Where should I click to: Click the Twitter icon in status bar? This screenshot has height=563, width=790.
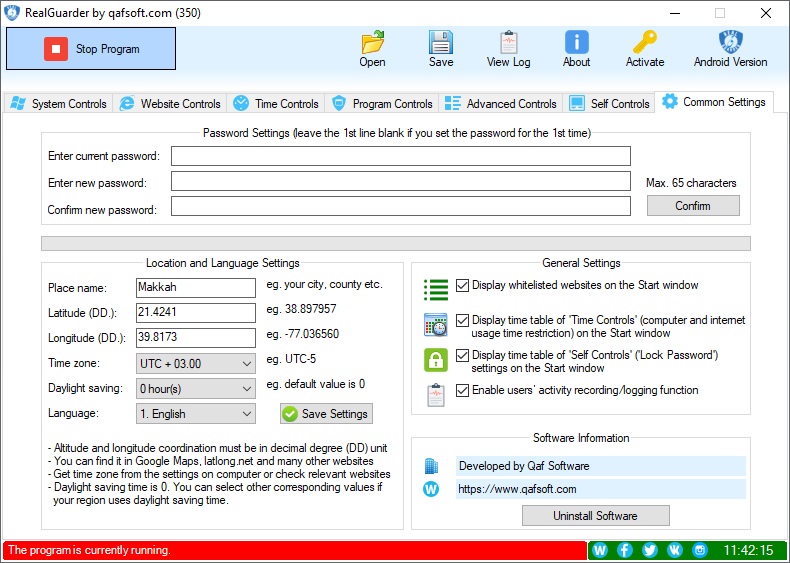[x=650, y=550]
